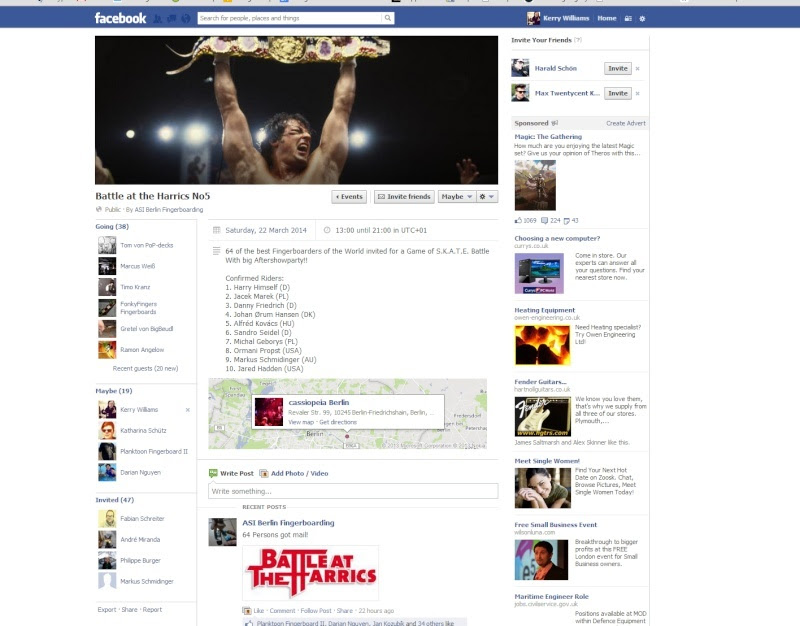Open ASI Berlin Fingerboarding host link
800x626 pixels.
click(168, 210)
